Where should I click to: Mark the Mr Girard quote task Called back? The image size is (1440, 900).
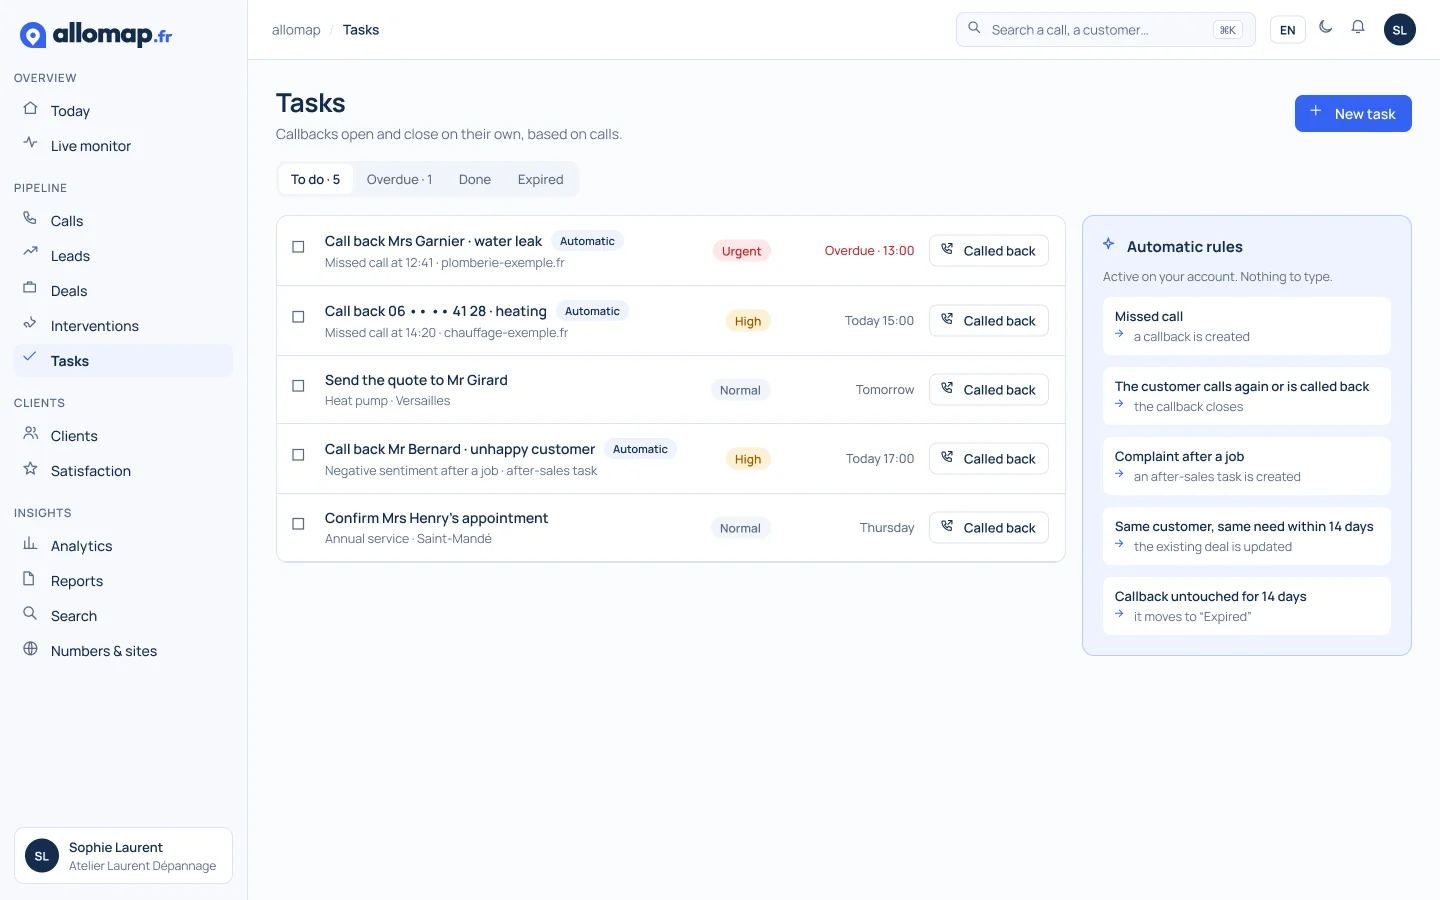[989, 390]
